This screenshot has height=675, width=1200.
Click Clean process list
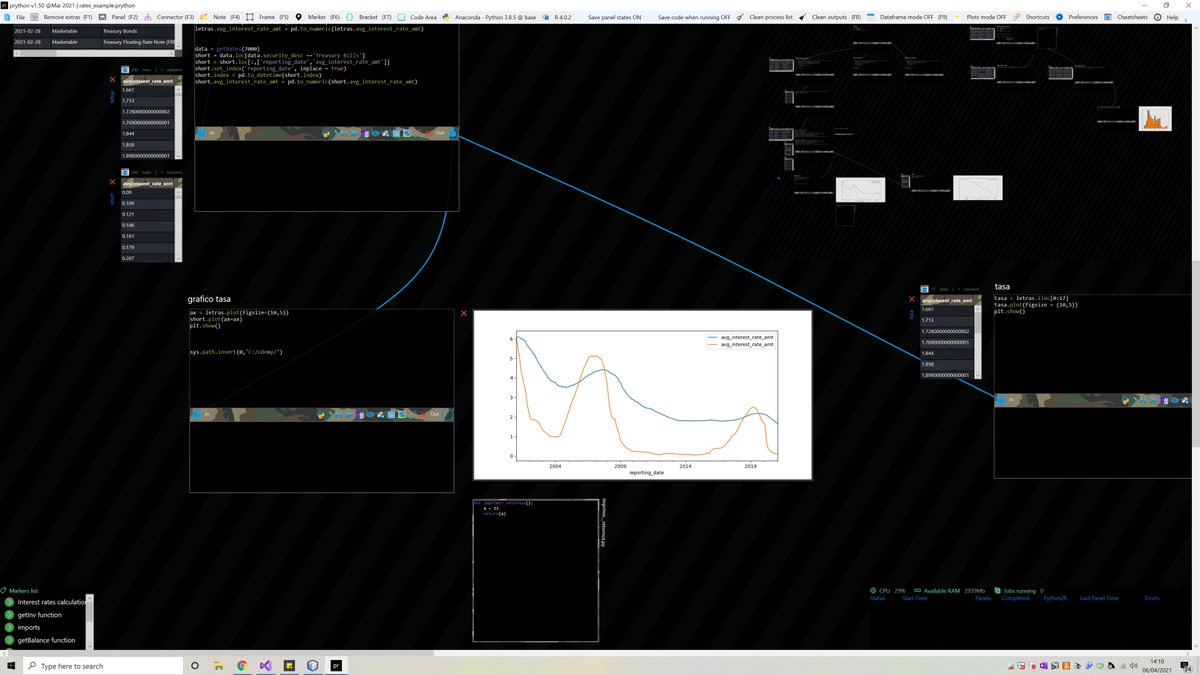pyautogui.click(x=765, y=17)
